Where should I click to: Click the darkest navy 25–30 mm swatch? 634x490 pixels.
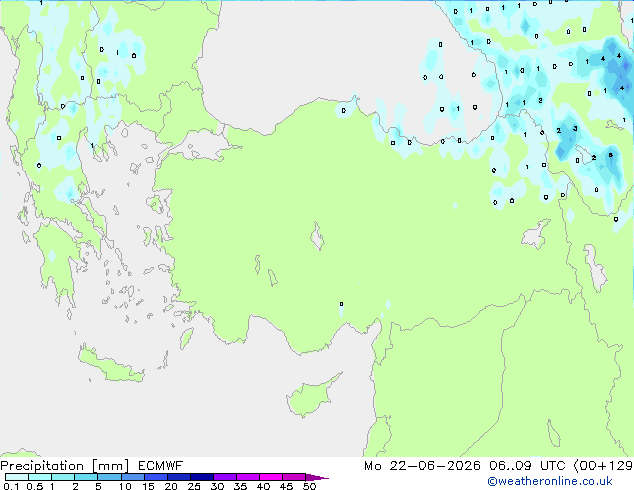[201, 477]
